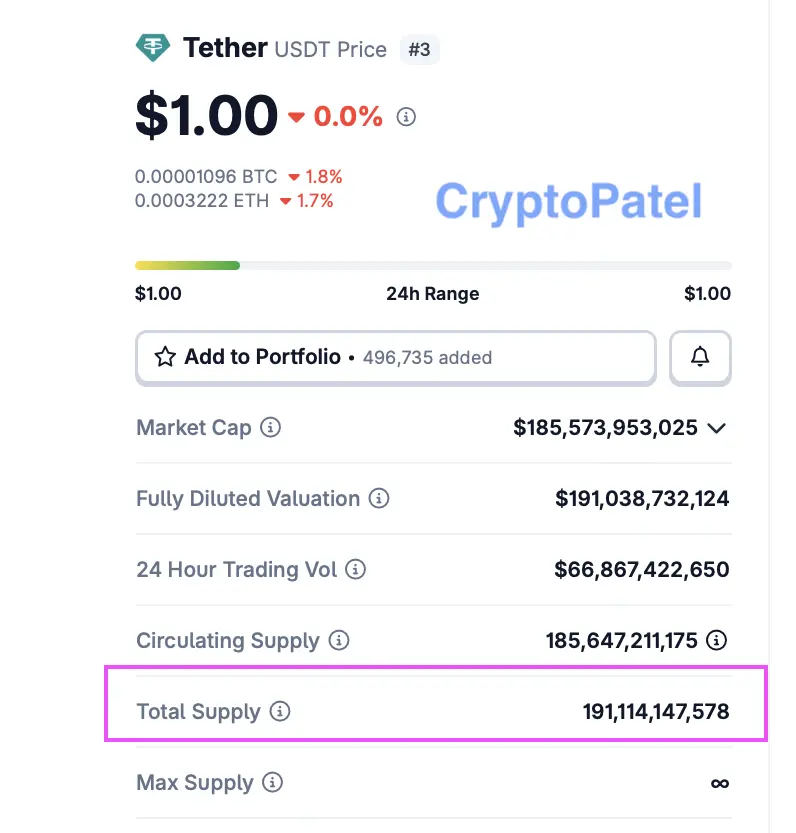Image resolution: width=796 pixels, height=833 pixels.
Task: Click the Fully Diluted Valuation info icon
Action: pyautogui.click(x=378, y=498)
